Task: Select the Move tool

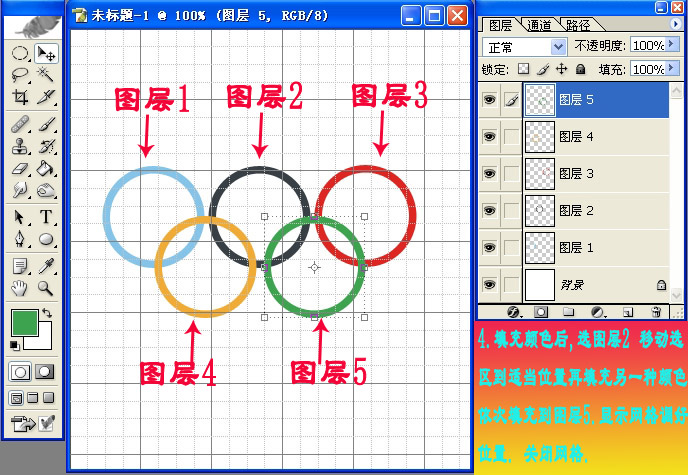Action: pyautogui.click(x=46, y=54)
